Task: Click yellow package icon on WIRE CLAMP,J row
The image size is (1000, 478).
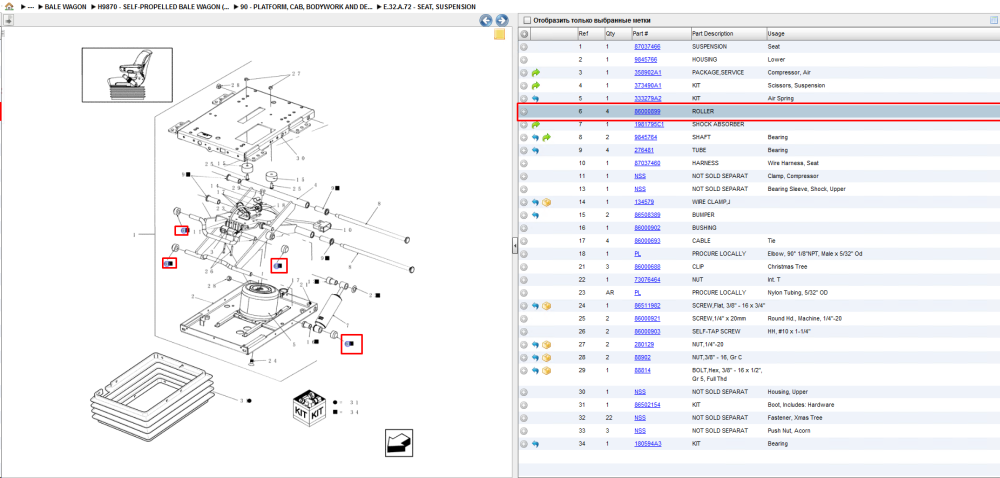Action: [x=547, y=202]
